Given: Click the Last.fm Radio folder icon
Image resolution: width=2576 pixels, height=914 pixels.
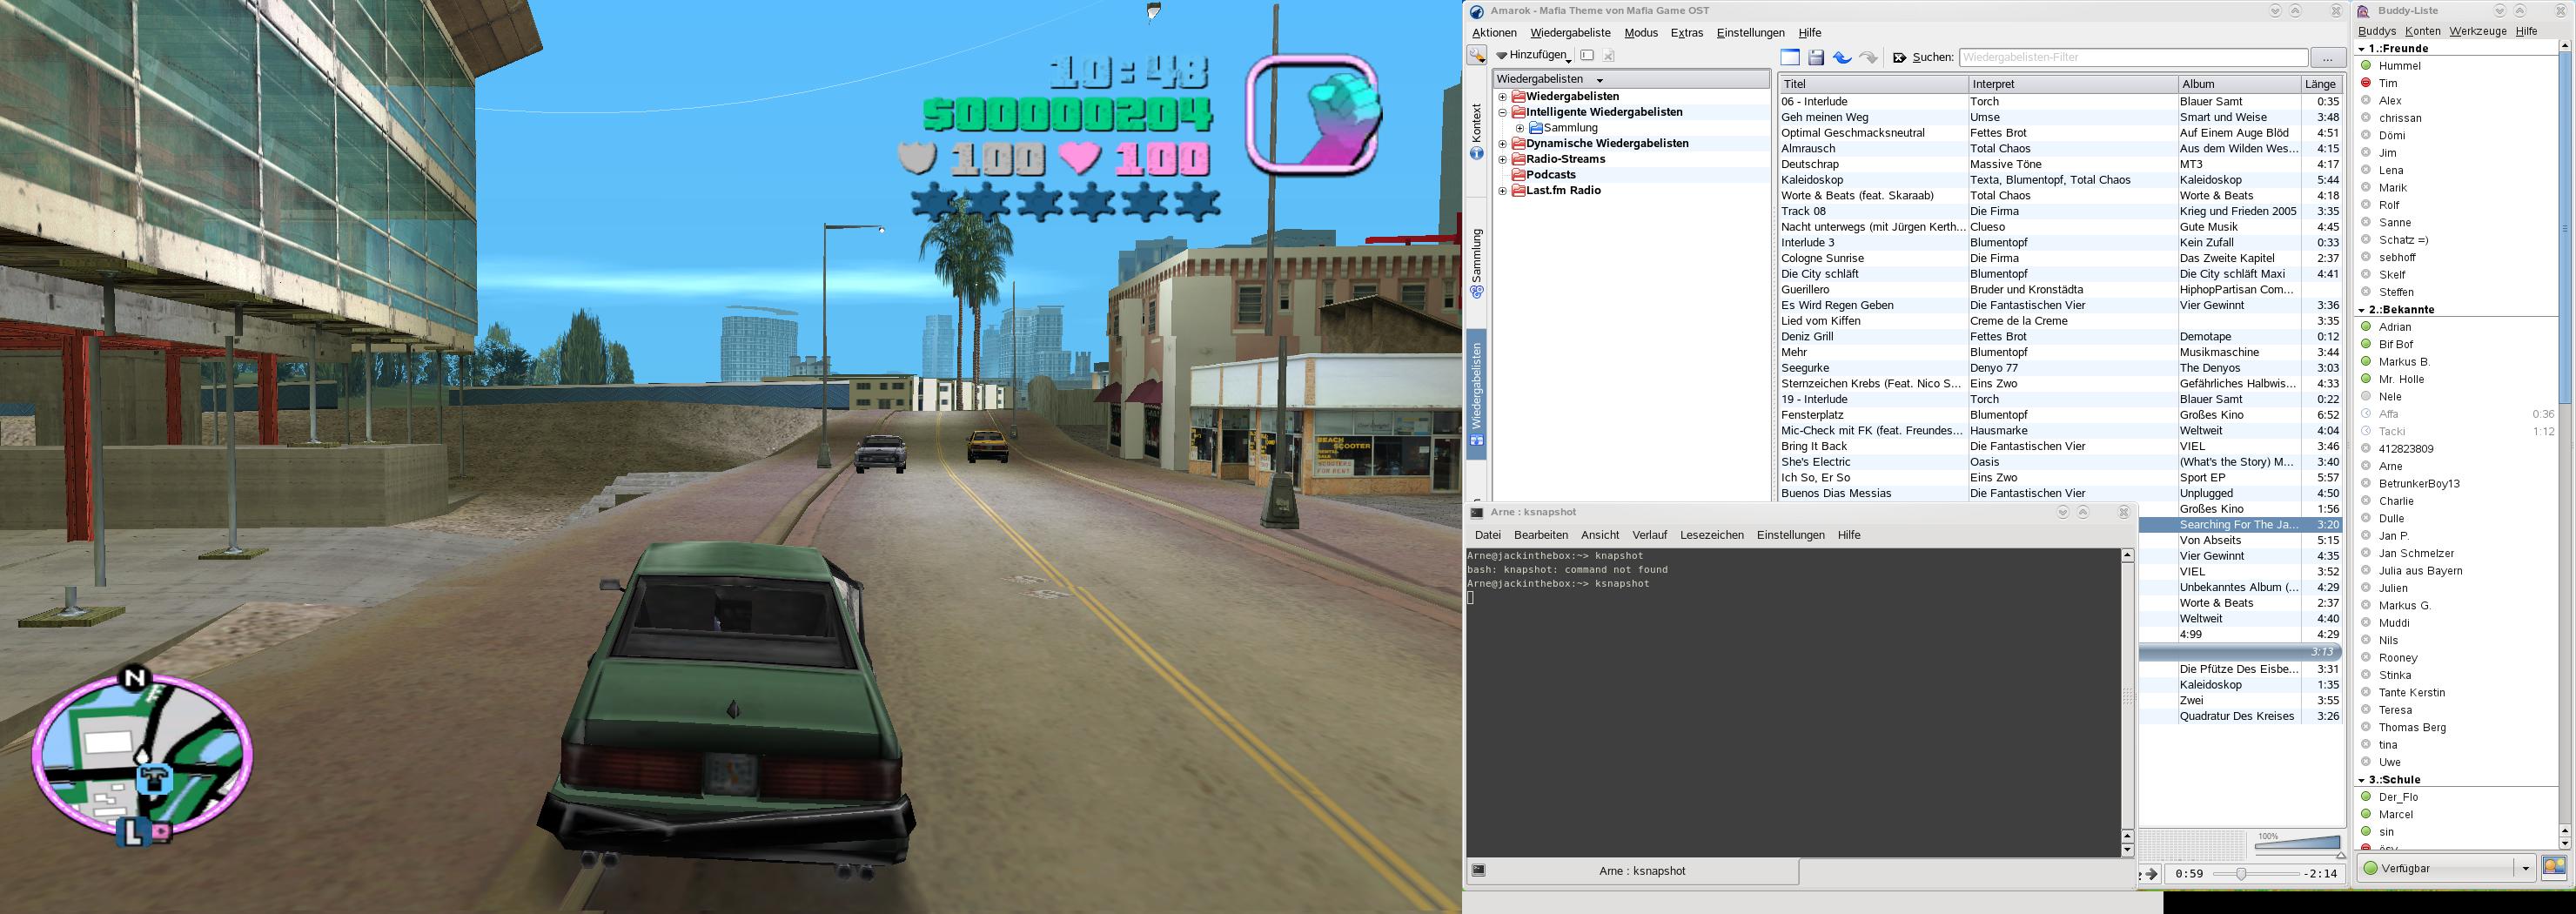Looking at the screenshot, I should 1518,190.
